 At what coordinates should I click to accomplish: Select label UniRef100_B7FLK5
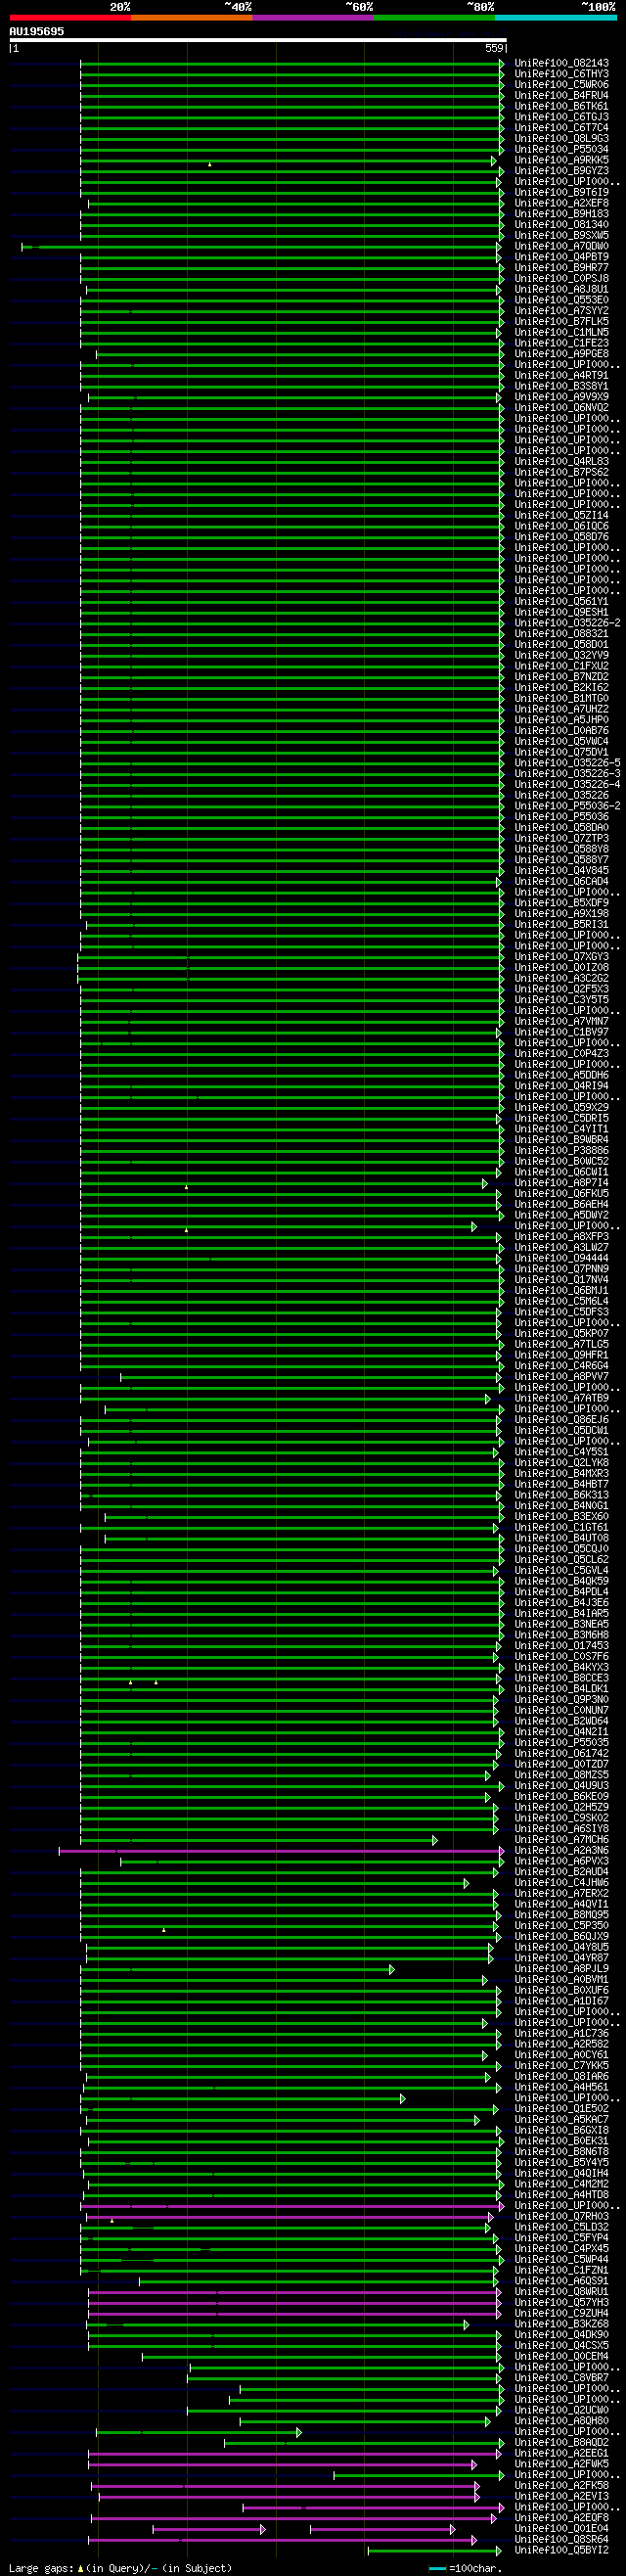coord(562,322)
